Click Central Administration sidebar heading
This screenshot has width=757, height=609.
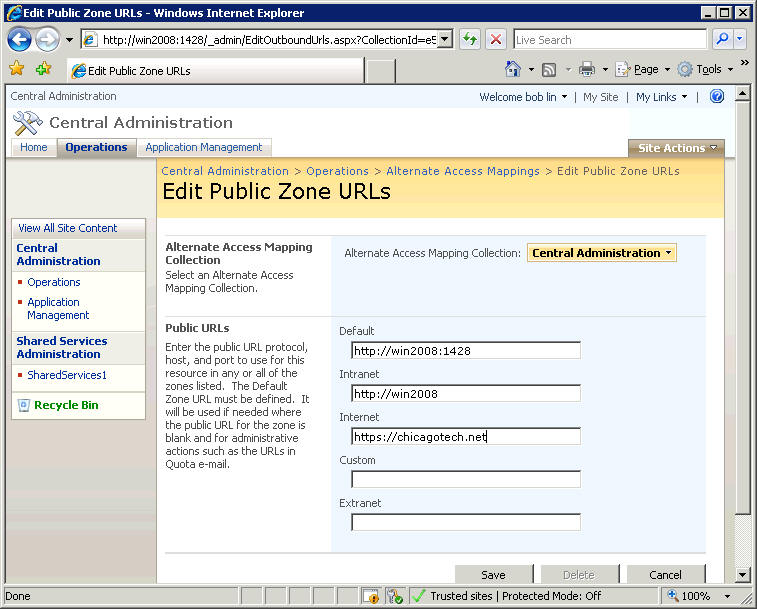point(58,255)
